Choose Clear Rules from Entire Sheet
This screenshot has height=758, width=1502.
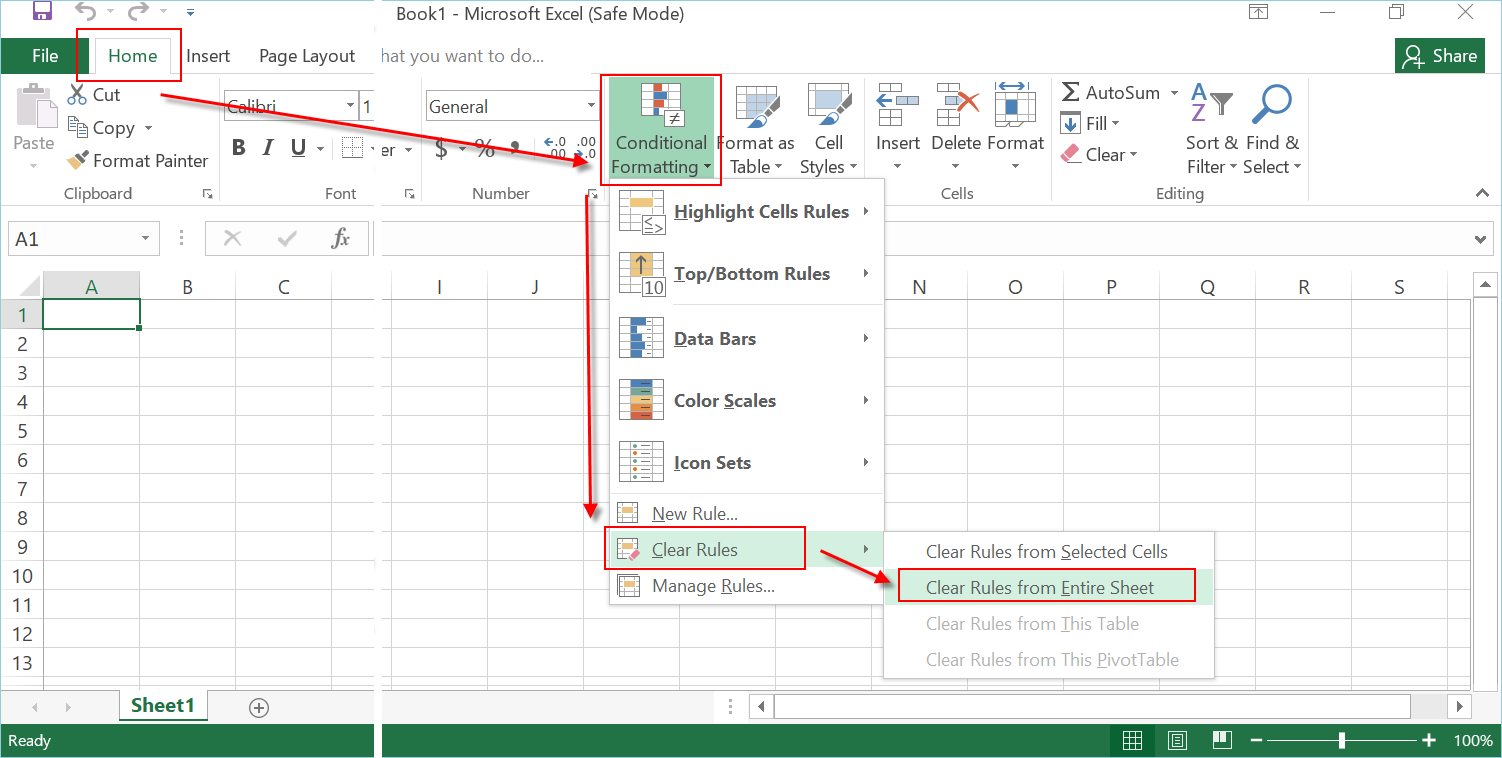point(1040,588)
